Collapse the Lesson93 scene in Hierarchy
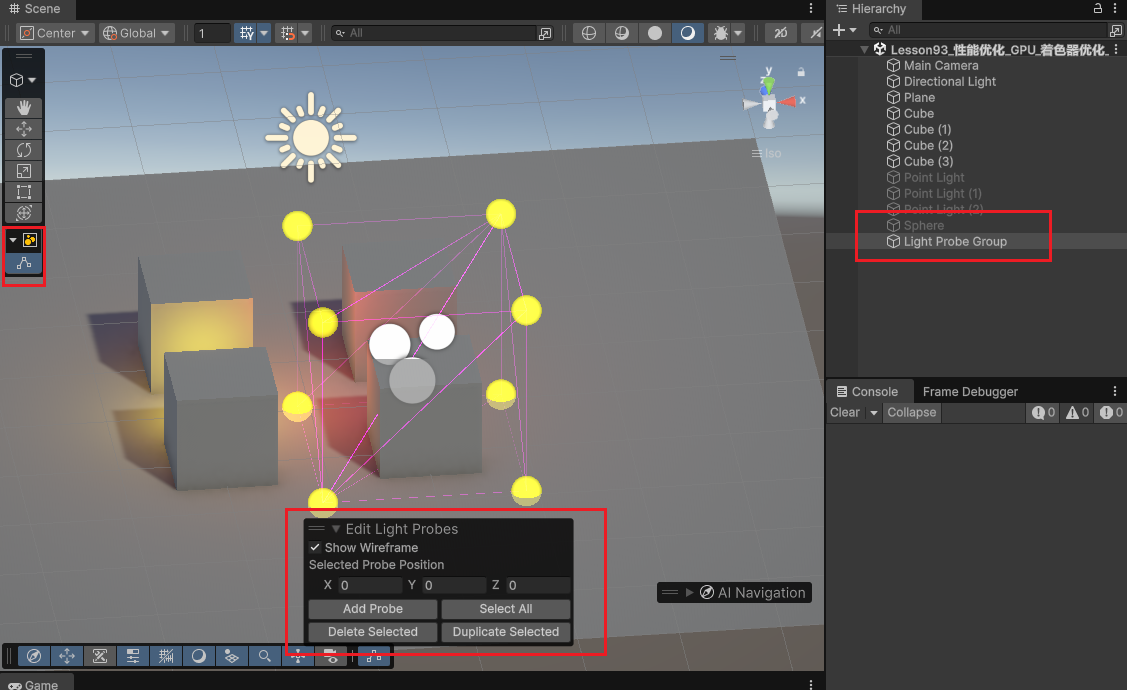The image size is (1127, 690). point(865,50)
